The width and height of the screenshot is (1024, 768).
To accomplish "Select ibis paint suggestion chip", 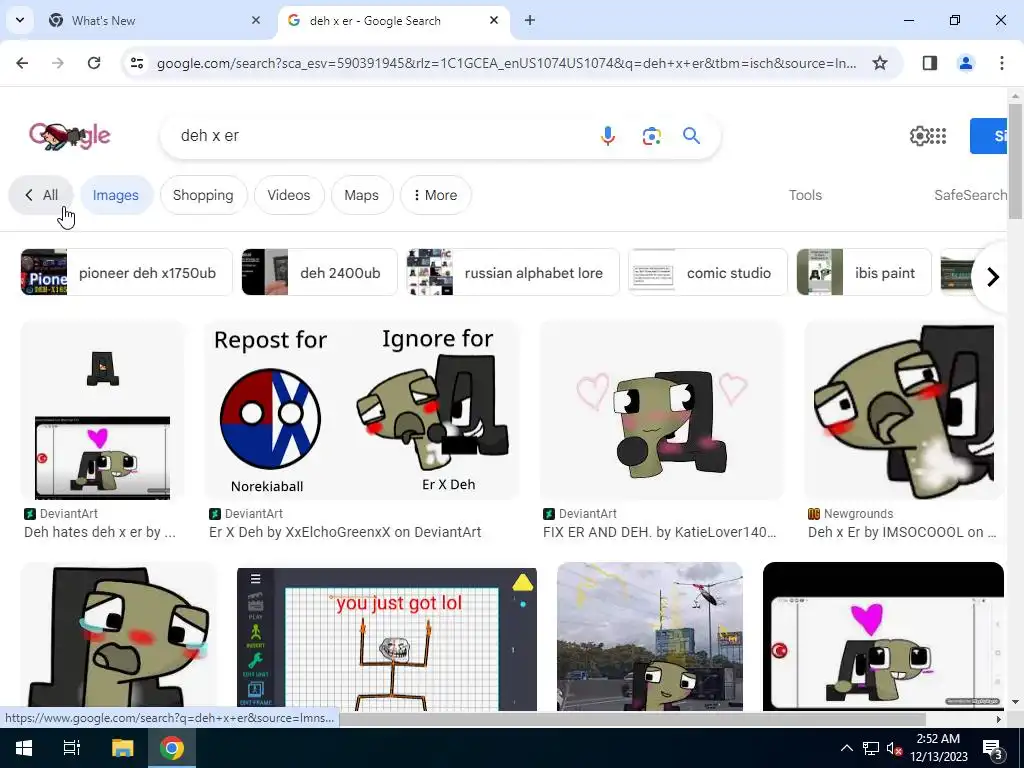I will [864, 272].
